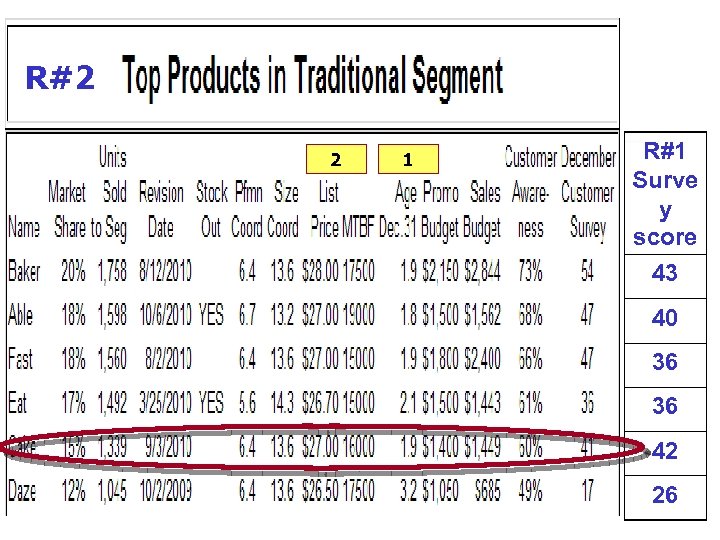720x540 pixels.
Task: Click the Market Share column header
Action: 69,210
